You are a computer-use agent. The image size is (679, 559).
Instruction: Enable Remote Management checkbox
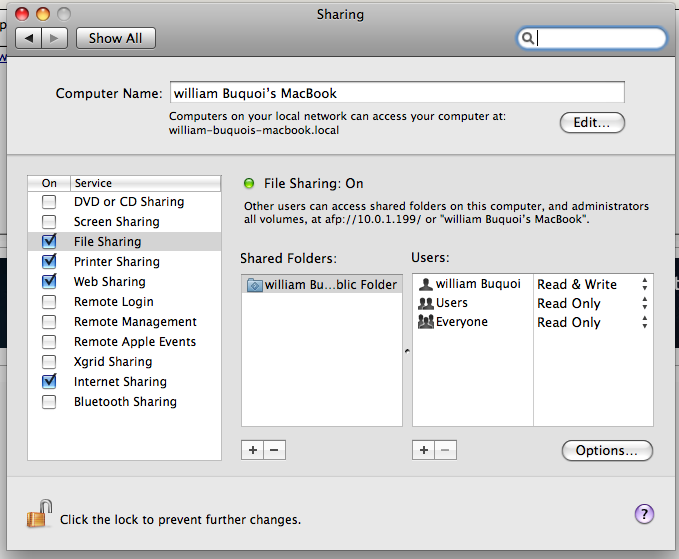tap(49, 322)
